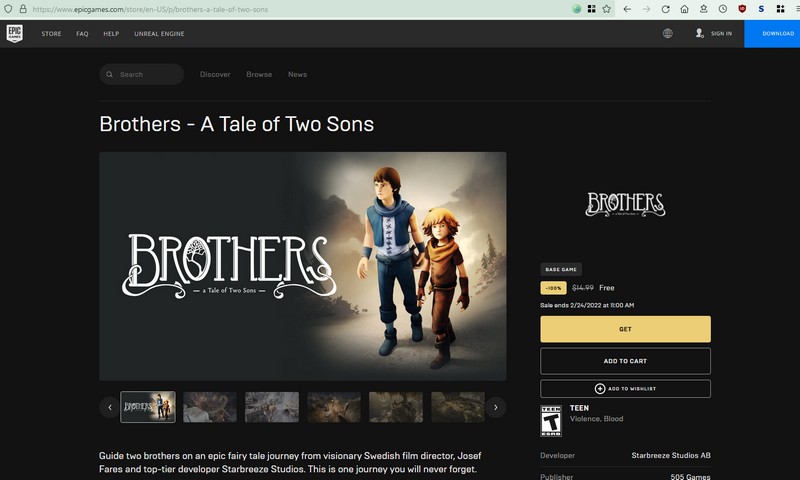This screenshot has width=800, height=480.
Task: Open the language globe selector
Action: [667, 33]
